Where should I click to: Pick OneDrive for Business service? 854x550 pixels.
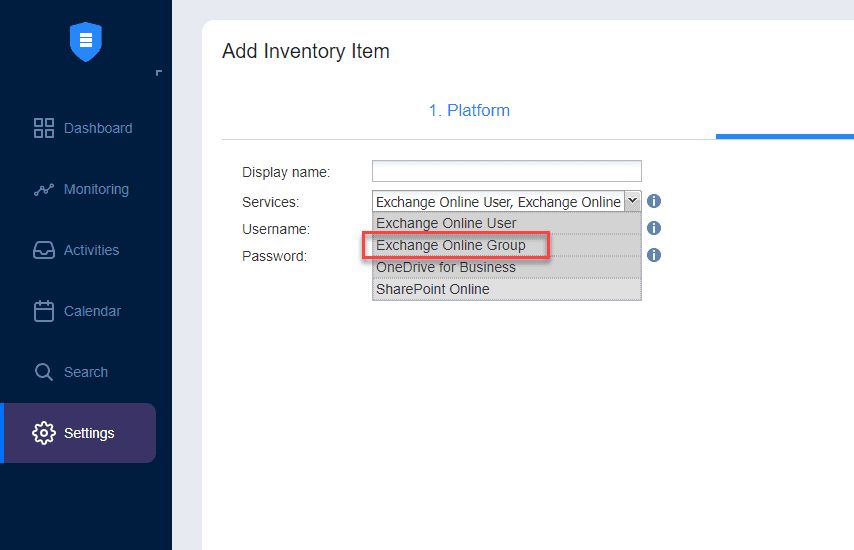click(x=446, y=267)
